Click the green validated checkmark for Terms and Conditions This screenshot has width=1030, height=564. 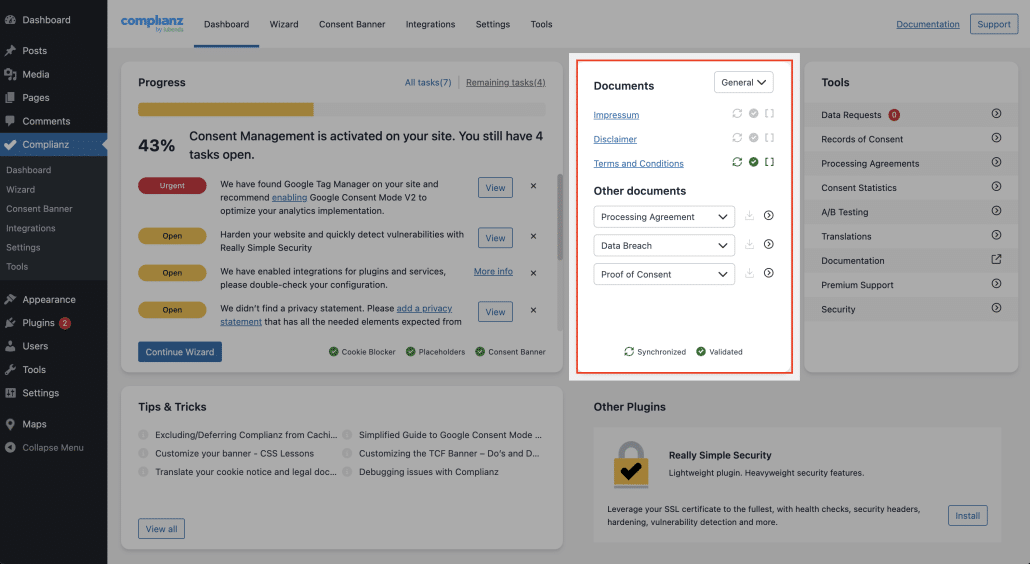pos(754,162)
